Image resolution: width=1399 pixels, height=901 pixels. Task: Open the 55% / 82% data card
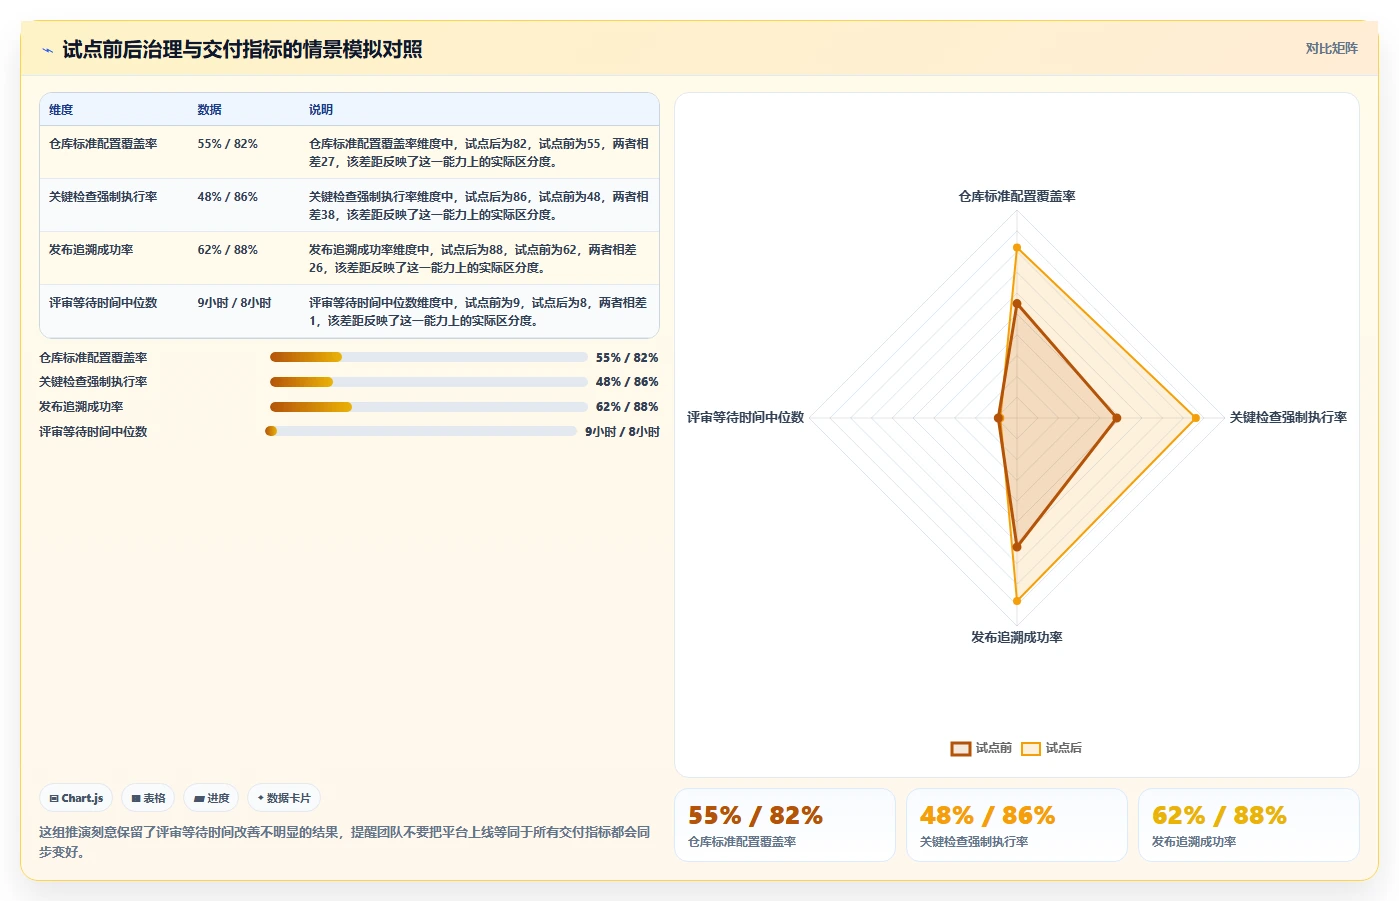785,825
